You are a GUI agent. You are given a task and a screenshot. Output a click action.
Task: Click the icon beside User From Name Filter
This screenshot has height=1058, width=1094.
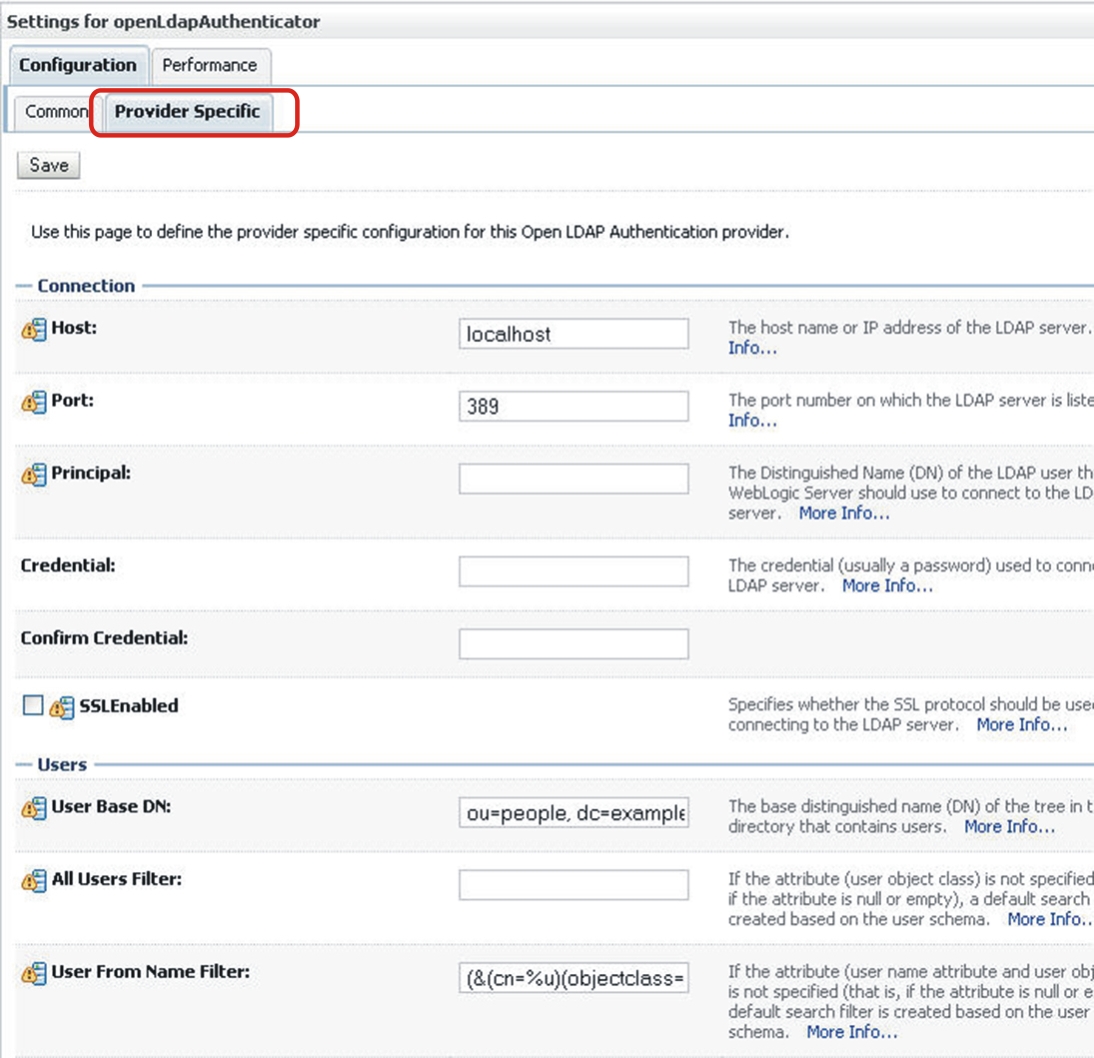[33, 973]
